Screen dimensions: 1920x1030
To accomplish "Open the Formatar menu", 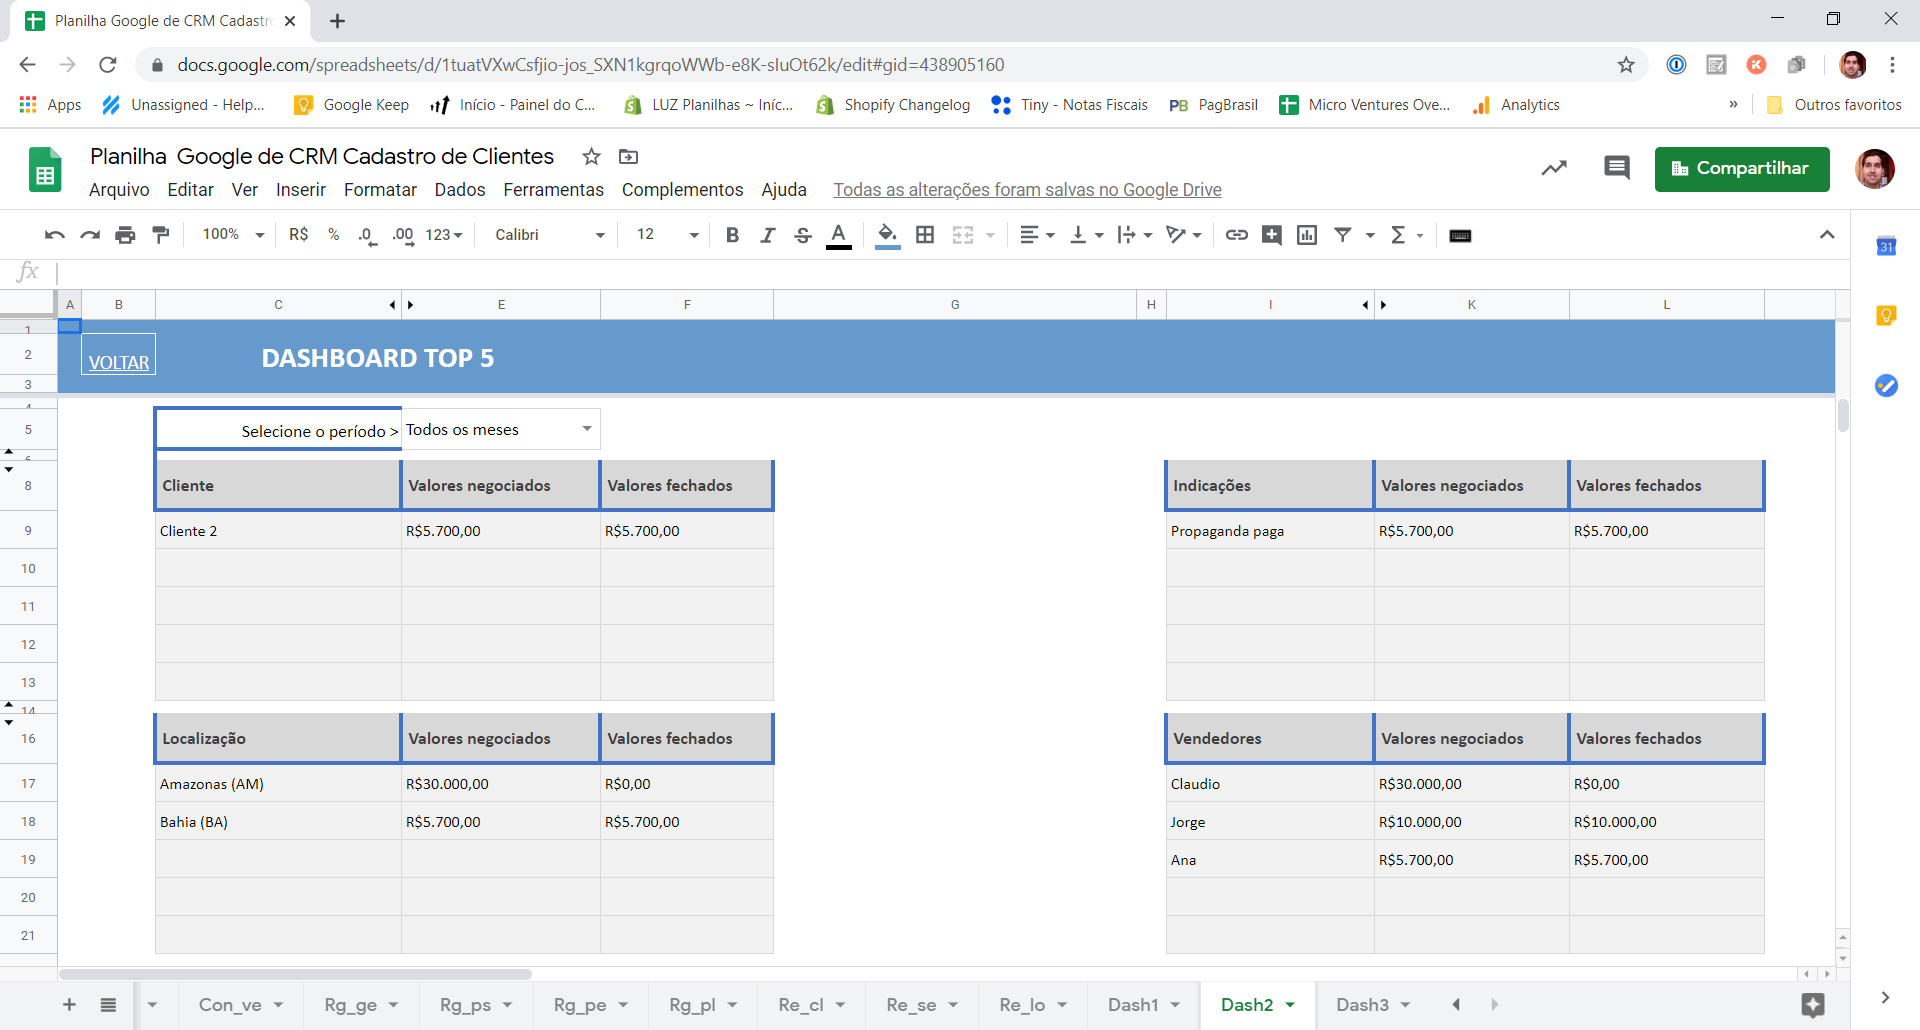I will pyautogui.click(x=380, y=190).
